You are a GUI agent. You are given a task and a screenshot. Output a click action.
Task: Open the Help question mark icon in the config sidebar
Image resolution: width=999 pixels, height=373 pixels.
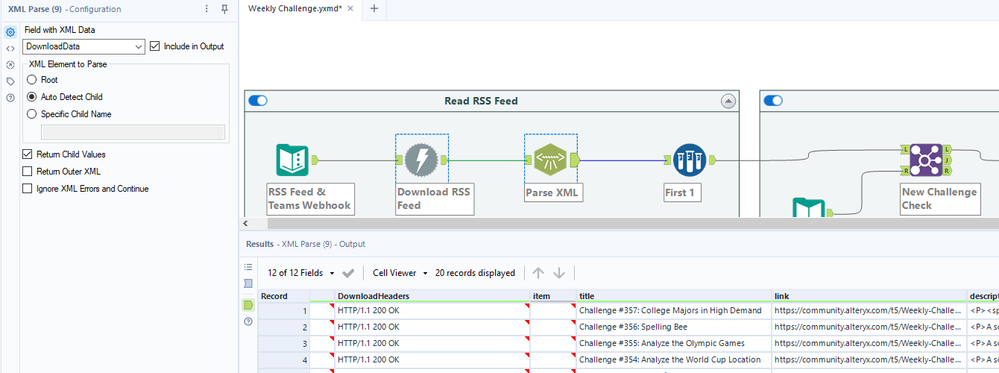tap(10, 98)
